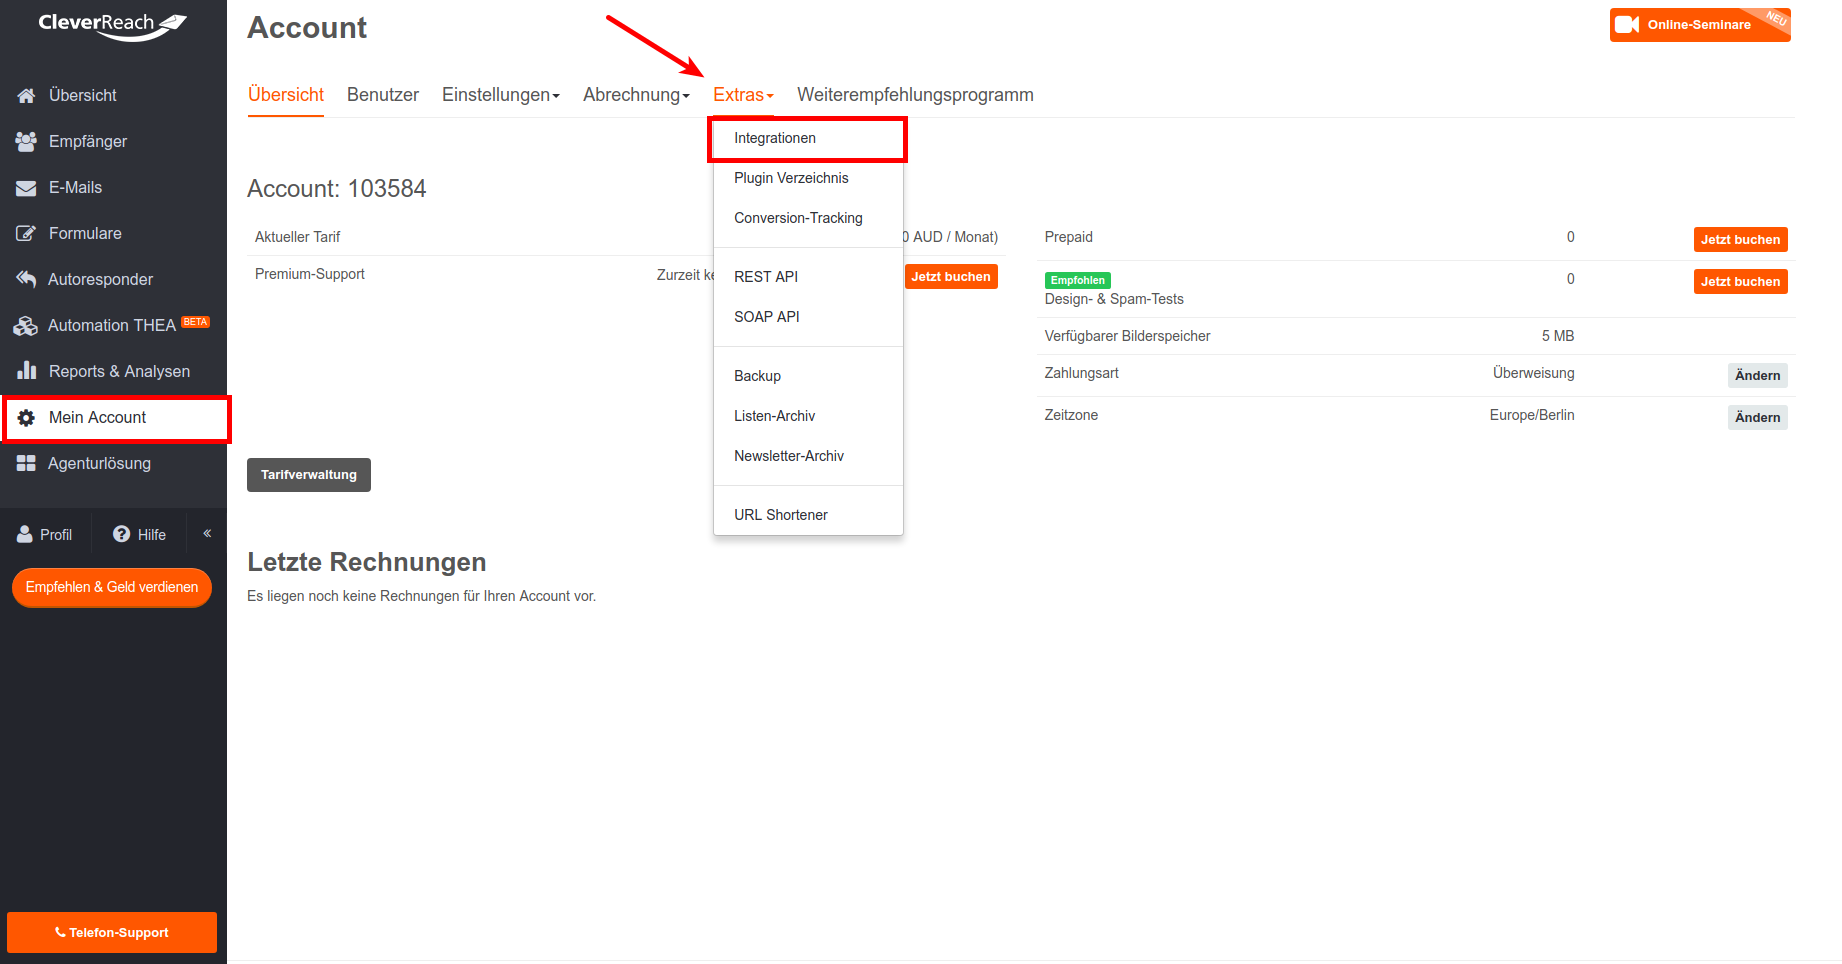Viewport: 1842px width, 964px height.
Task: Click the Hilfe question mark icon
Action: point(122,534)
